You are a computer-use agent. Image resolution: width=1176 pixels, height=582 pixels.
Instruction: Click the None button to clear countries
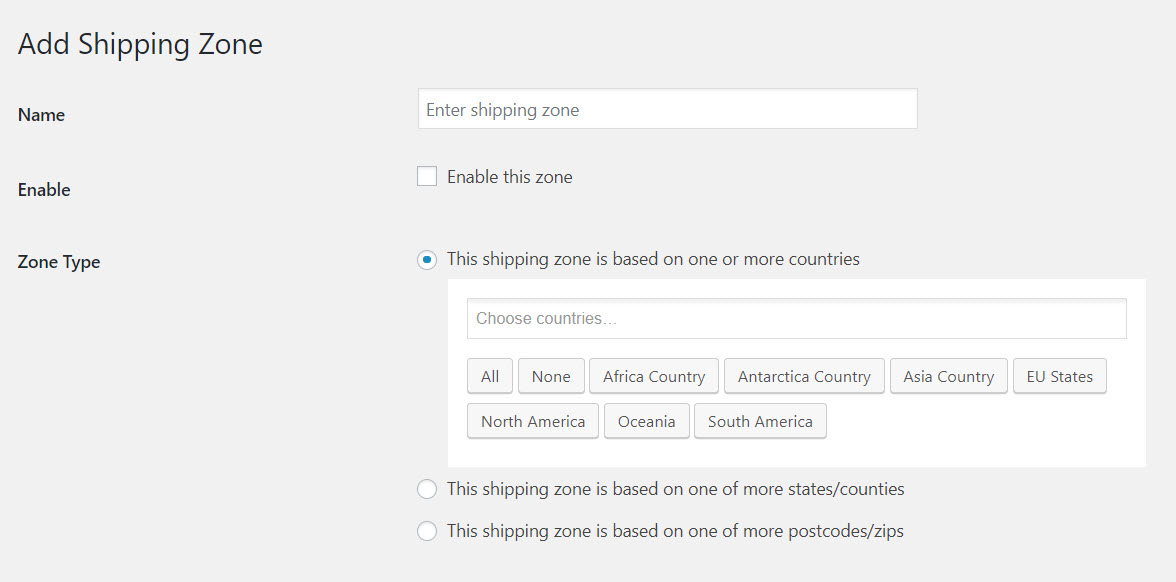pos(551,376)
